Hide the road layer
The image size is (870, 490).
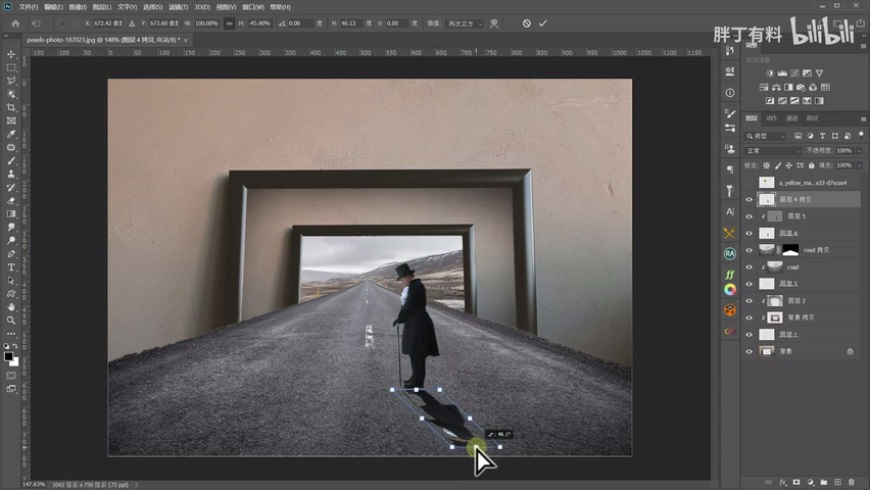coord(749,267)
